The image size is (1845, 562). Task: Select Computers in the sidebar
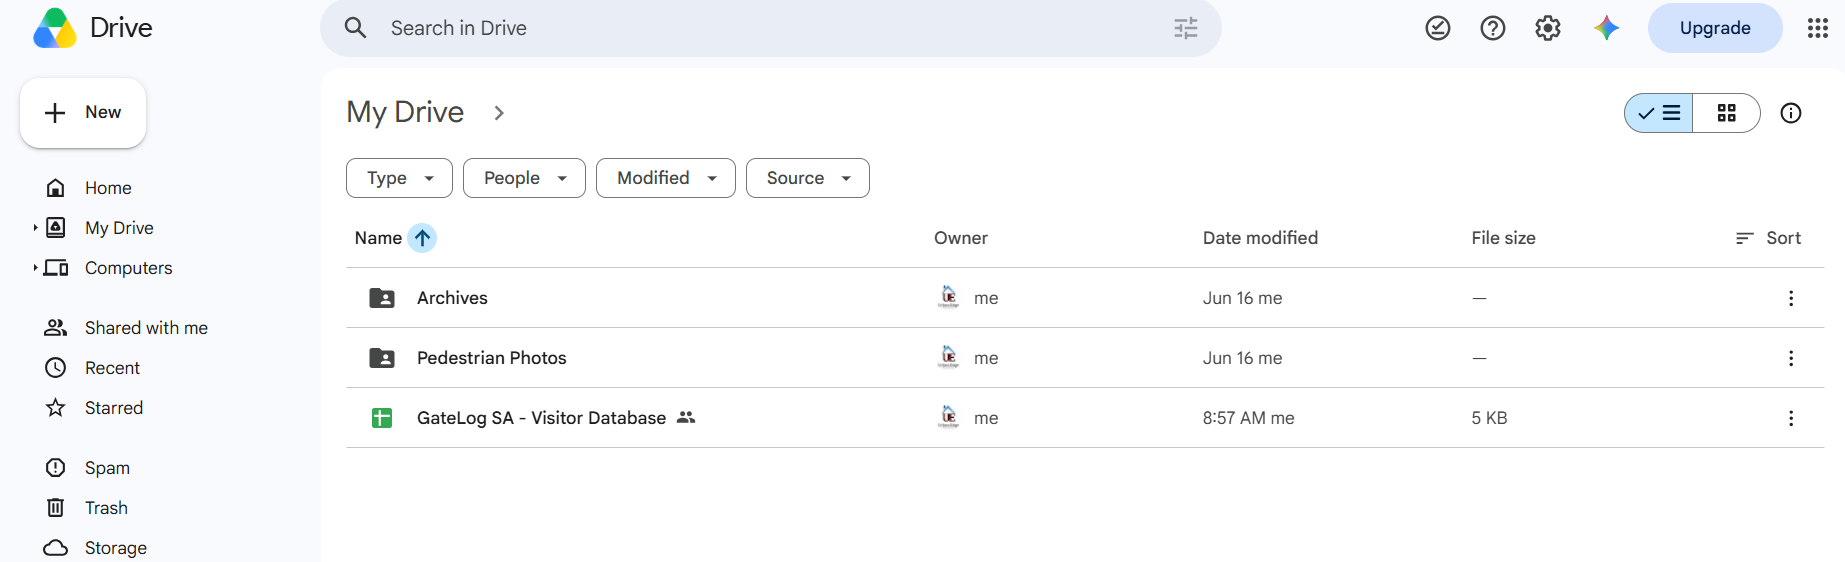[128, 268]
